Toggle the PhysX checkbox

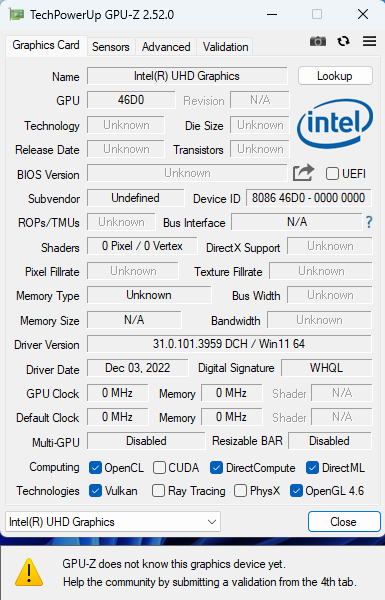pos(240,491)
